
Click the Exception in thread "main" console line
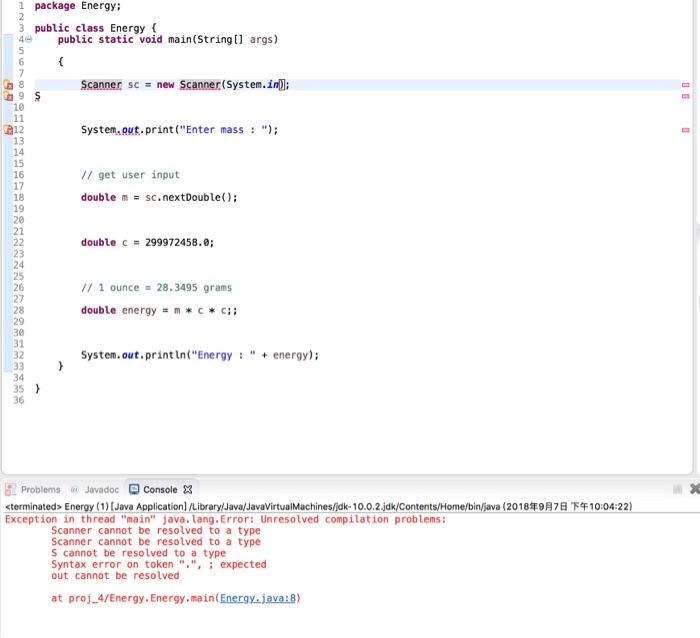[225, 519]
